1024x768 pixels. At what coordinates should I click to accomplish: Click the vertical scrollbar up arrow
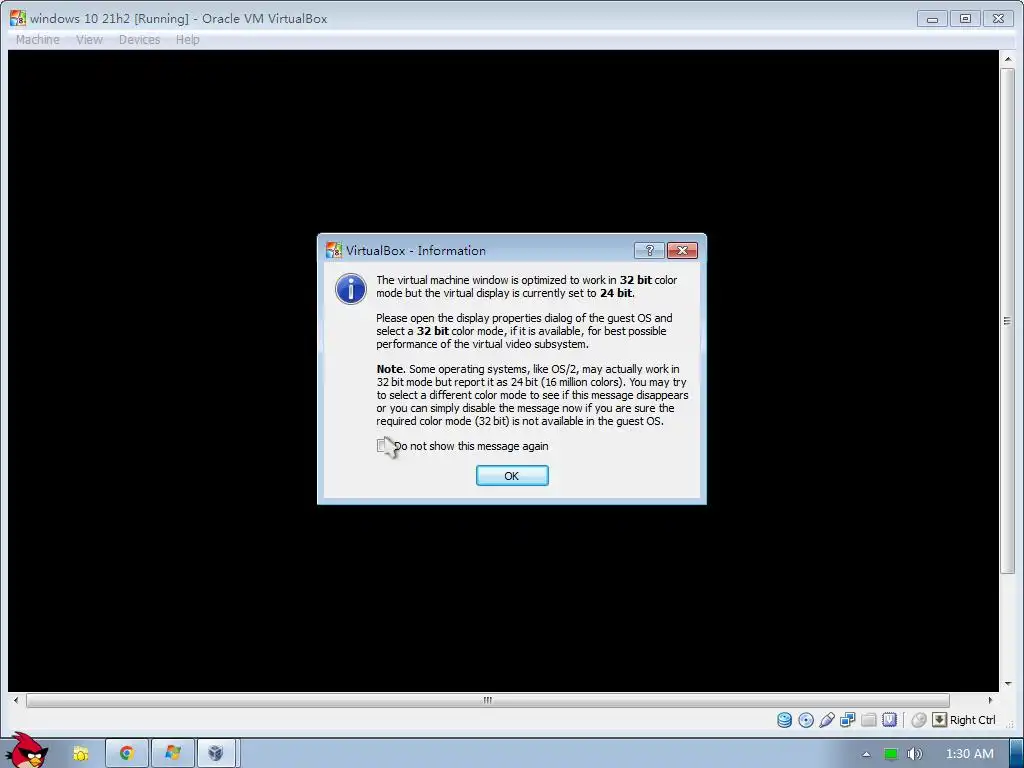point(1008,59)
